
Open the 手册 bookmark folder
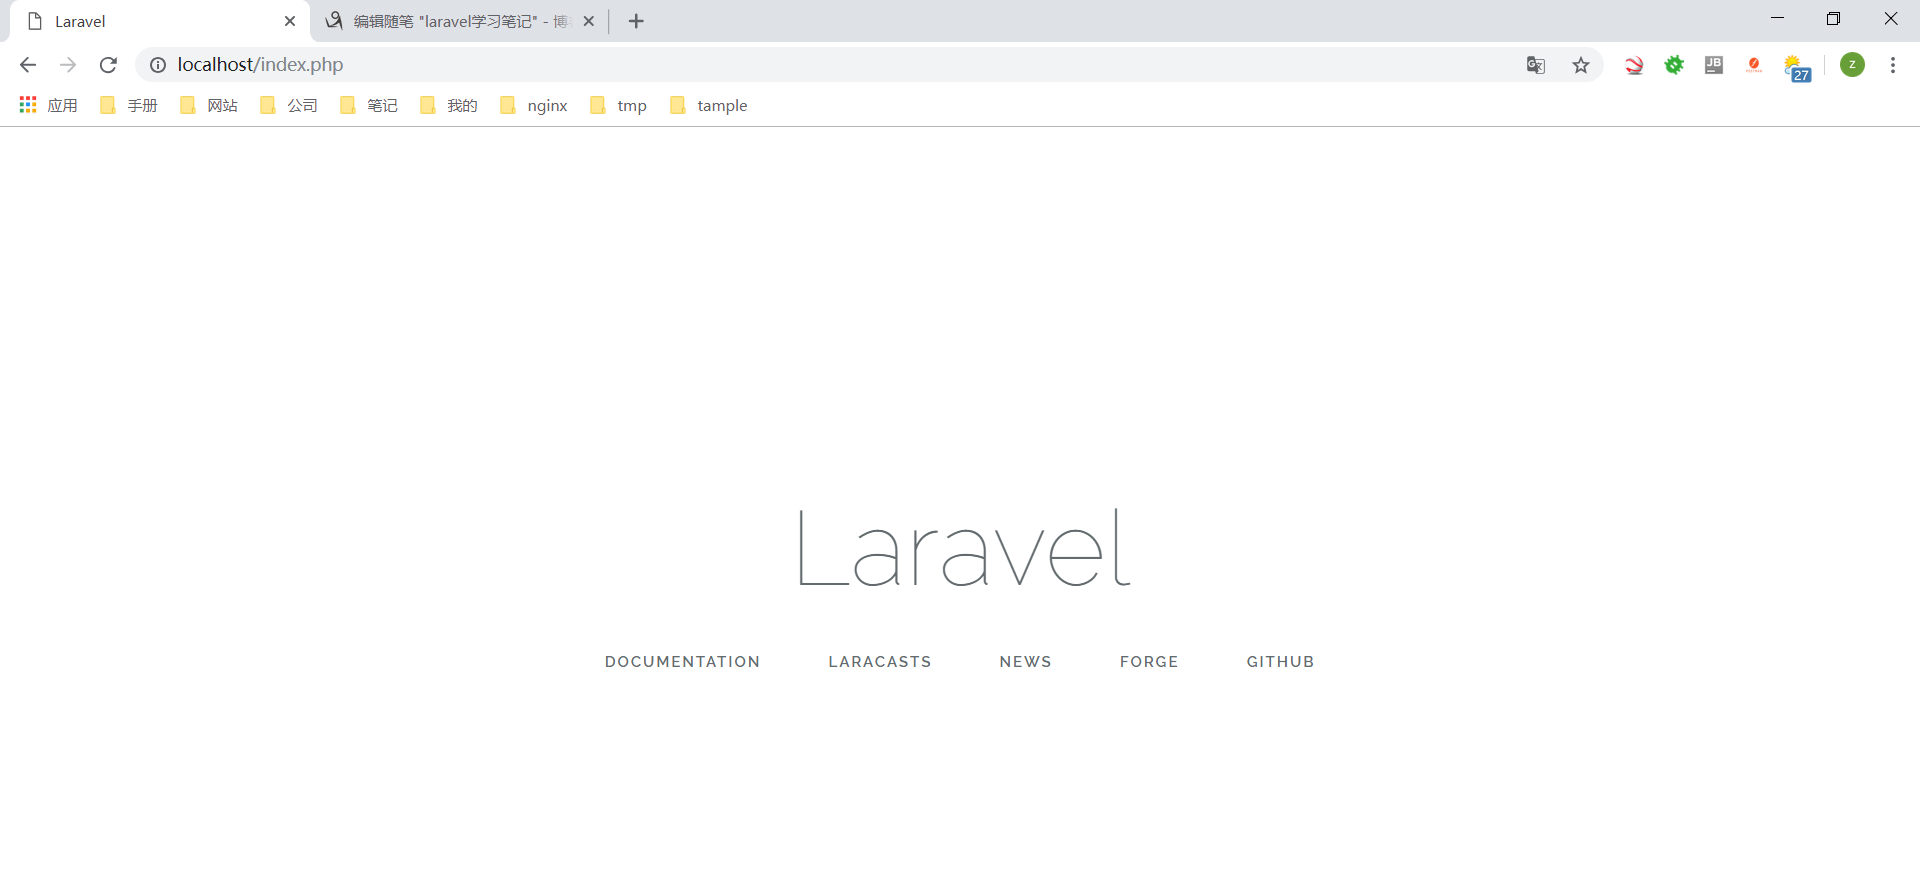click(x=129, y=105)
